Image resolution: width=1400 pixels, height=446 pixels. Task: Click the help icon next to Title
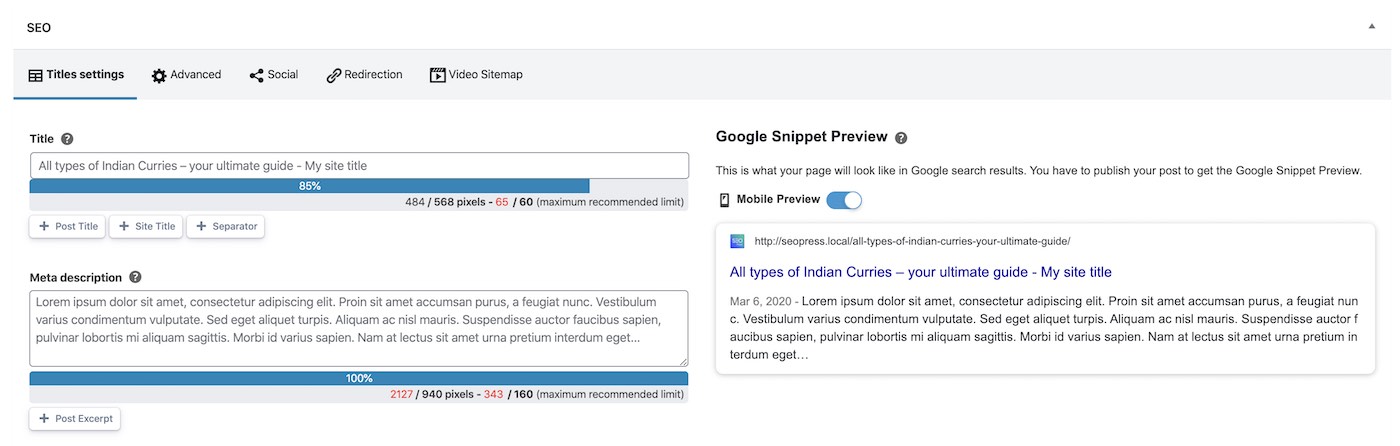coord(67,139)
